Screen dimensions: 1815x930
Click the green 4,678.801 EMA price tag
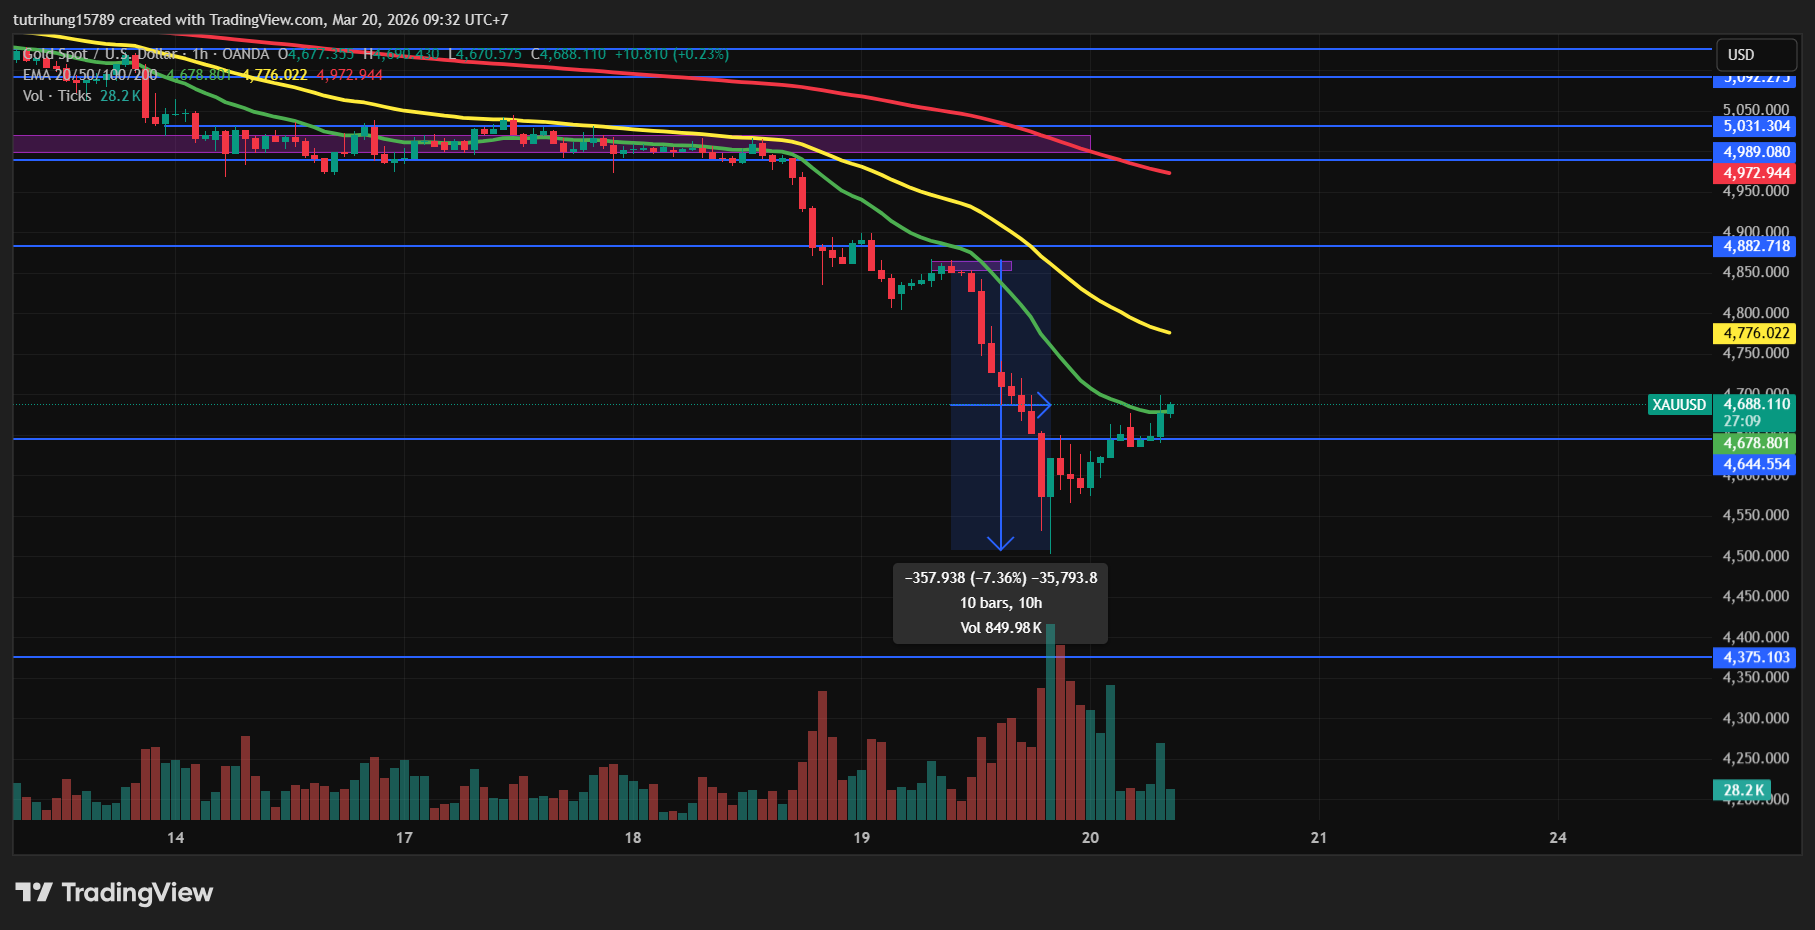1756,443
